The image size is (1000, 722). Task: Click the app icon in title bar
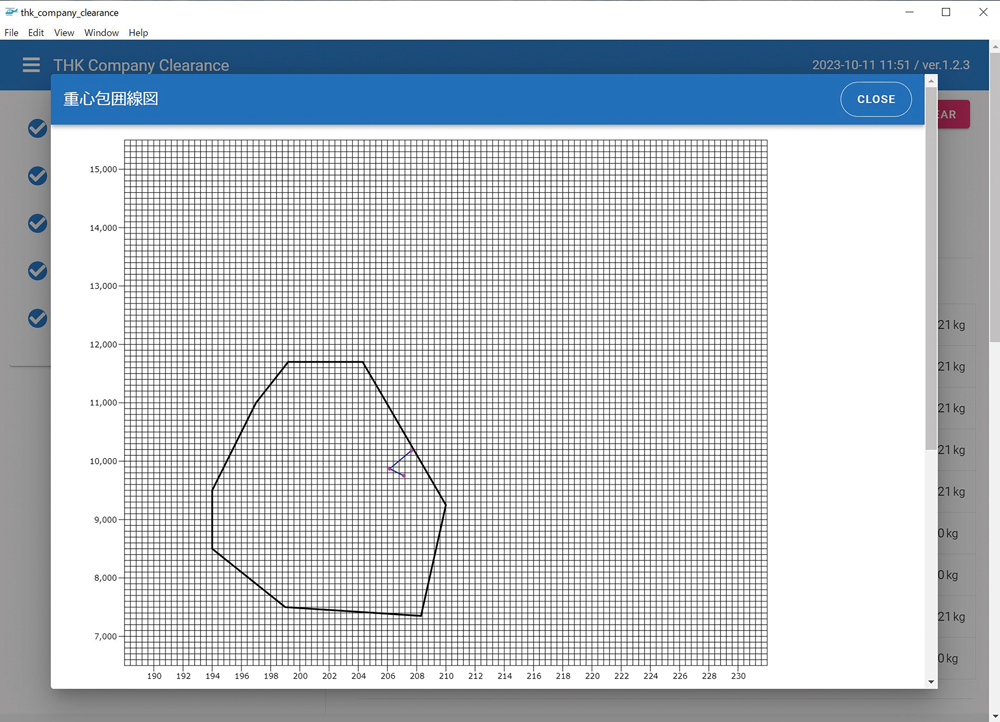pyautogui.click(x=11, y=12)
